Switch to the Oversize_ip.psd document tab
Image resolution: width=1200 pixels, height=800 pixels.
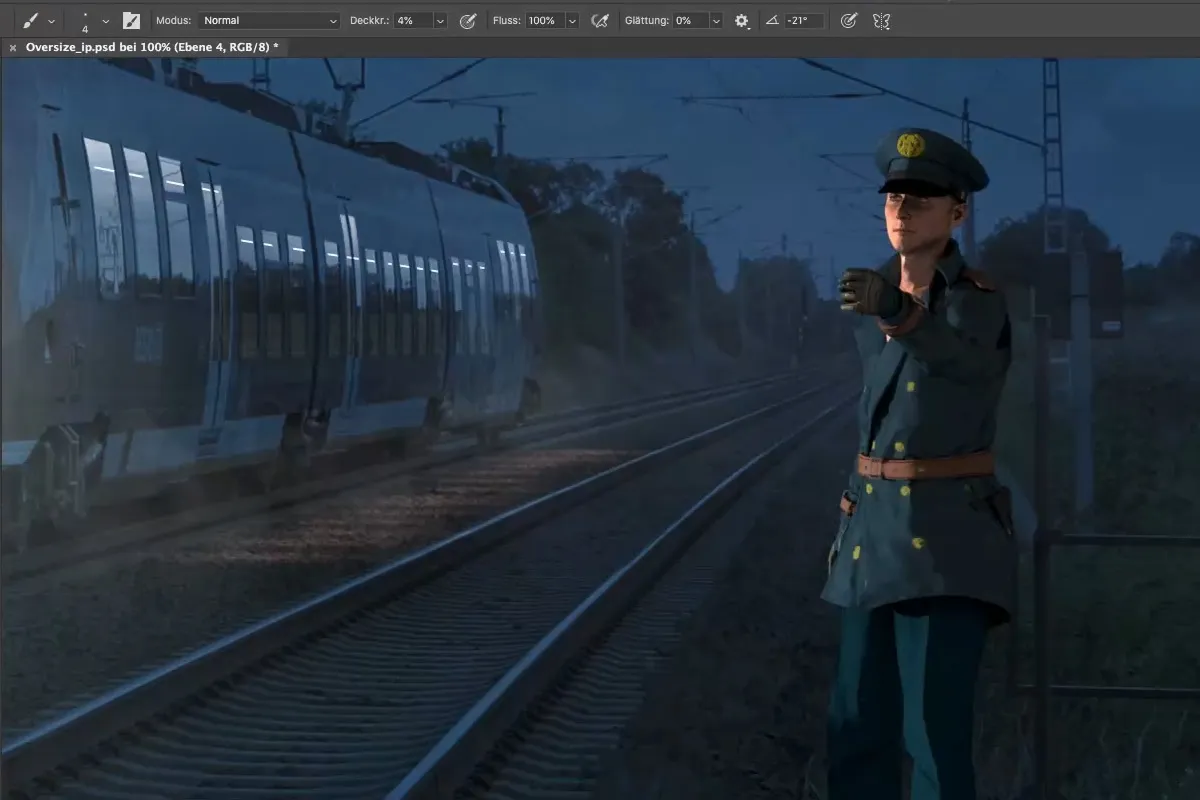[x=148, y=46]
